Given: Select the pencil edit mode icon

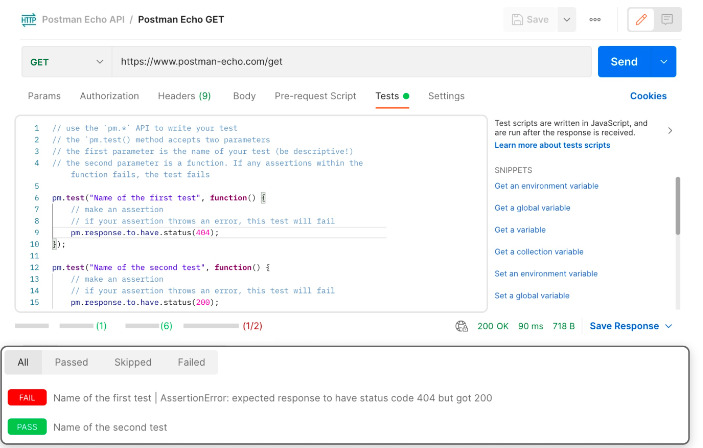Looking at the screenshot, I should pos(641,20).
